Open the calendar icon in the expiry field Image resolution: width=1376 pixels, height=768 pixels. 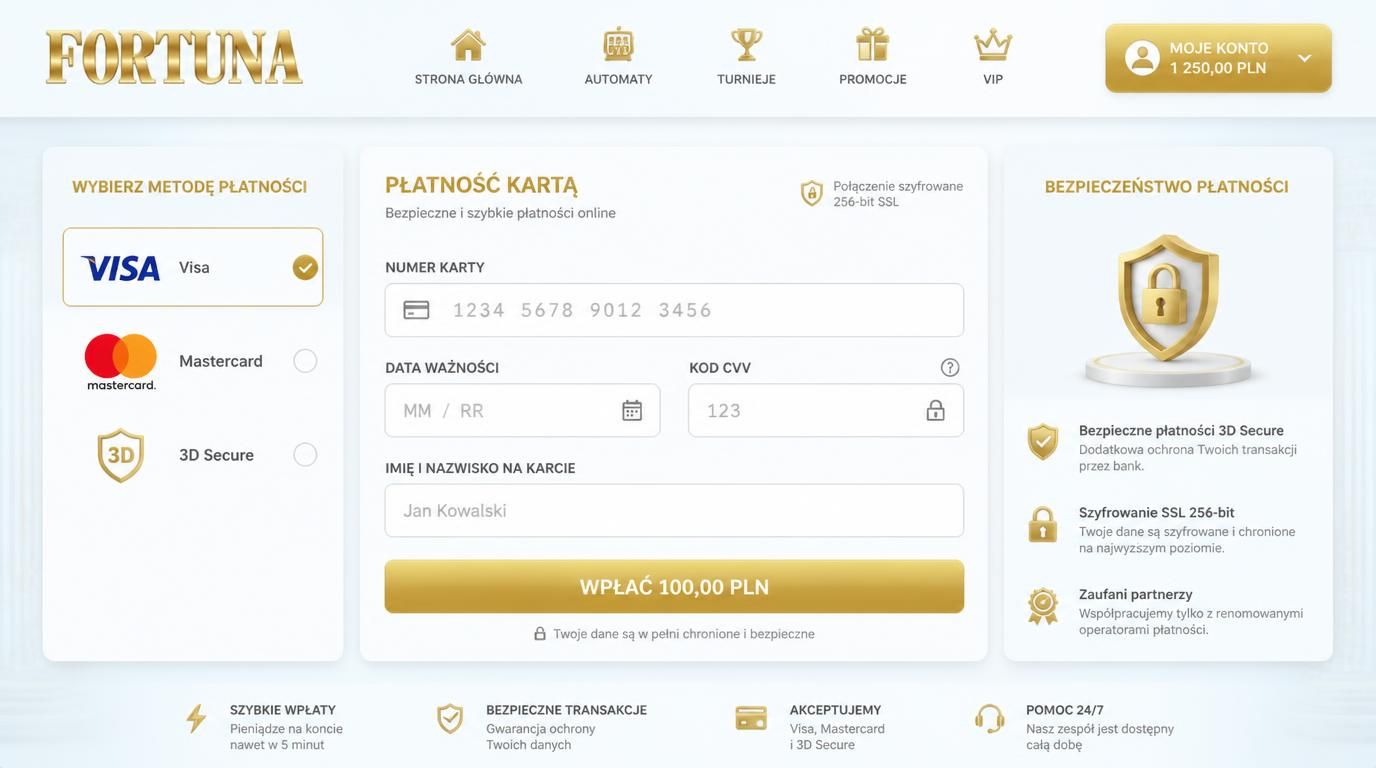coord(632,410)
